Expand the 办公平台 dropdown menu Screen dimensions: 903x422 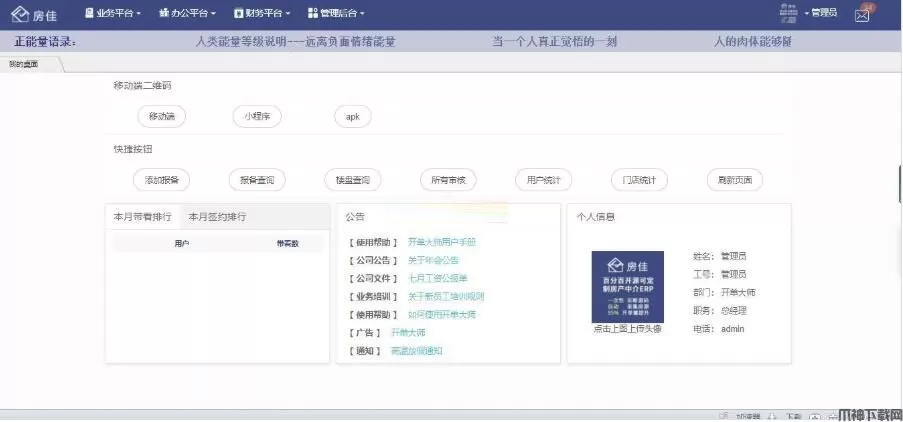(x=187, y=14)
